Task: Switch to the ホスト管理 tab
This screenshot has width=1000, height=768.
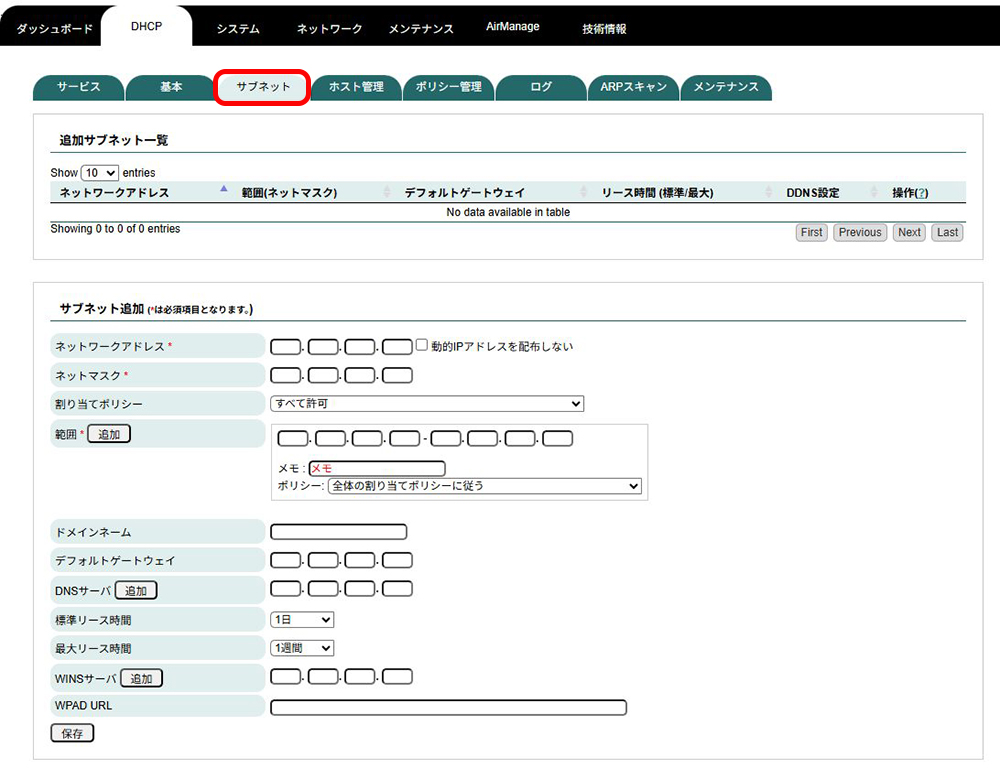Action: pos(356,87)
